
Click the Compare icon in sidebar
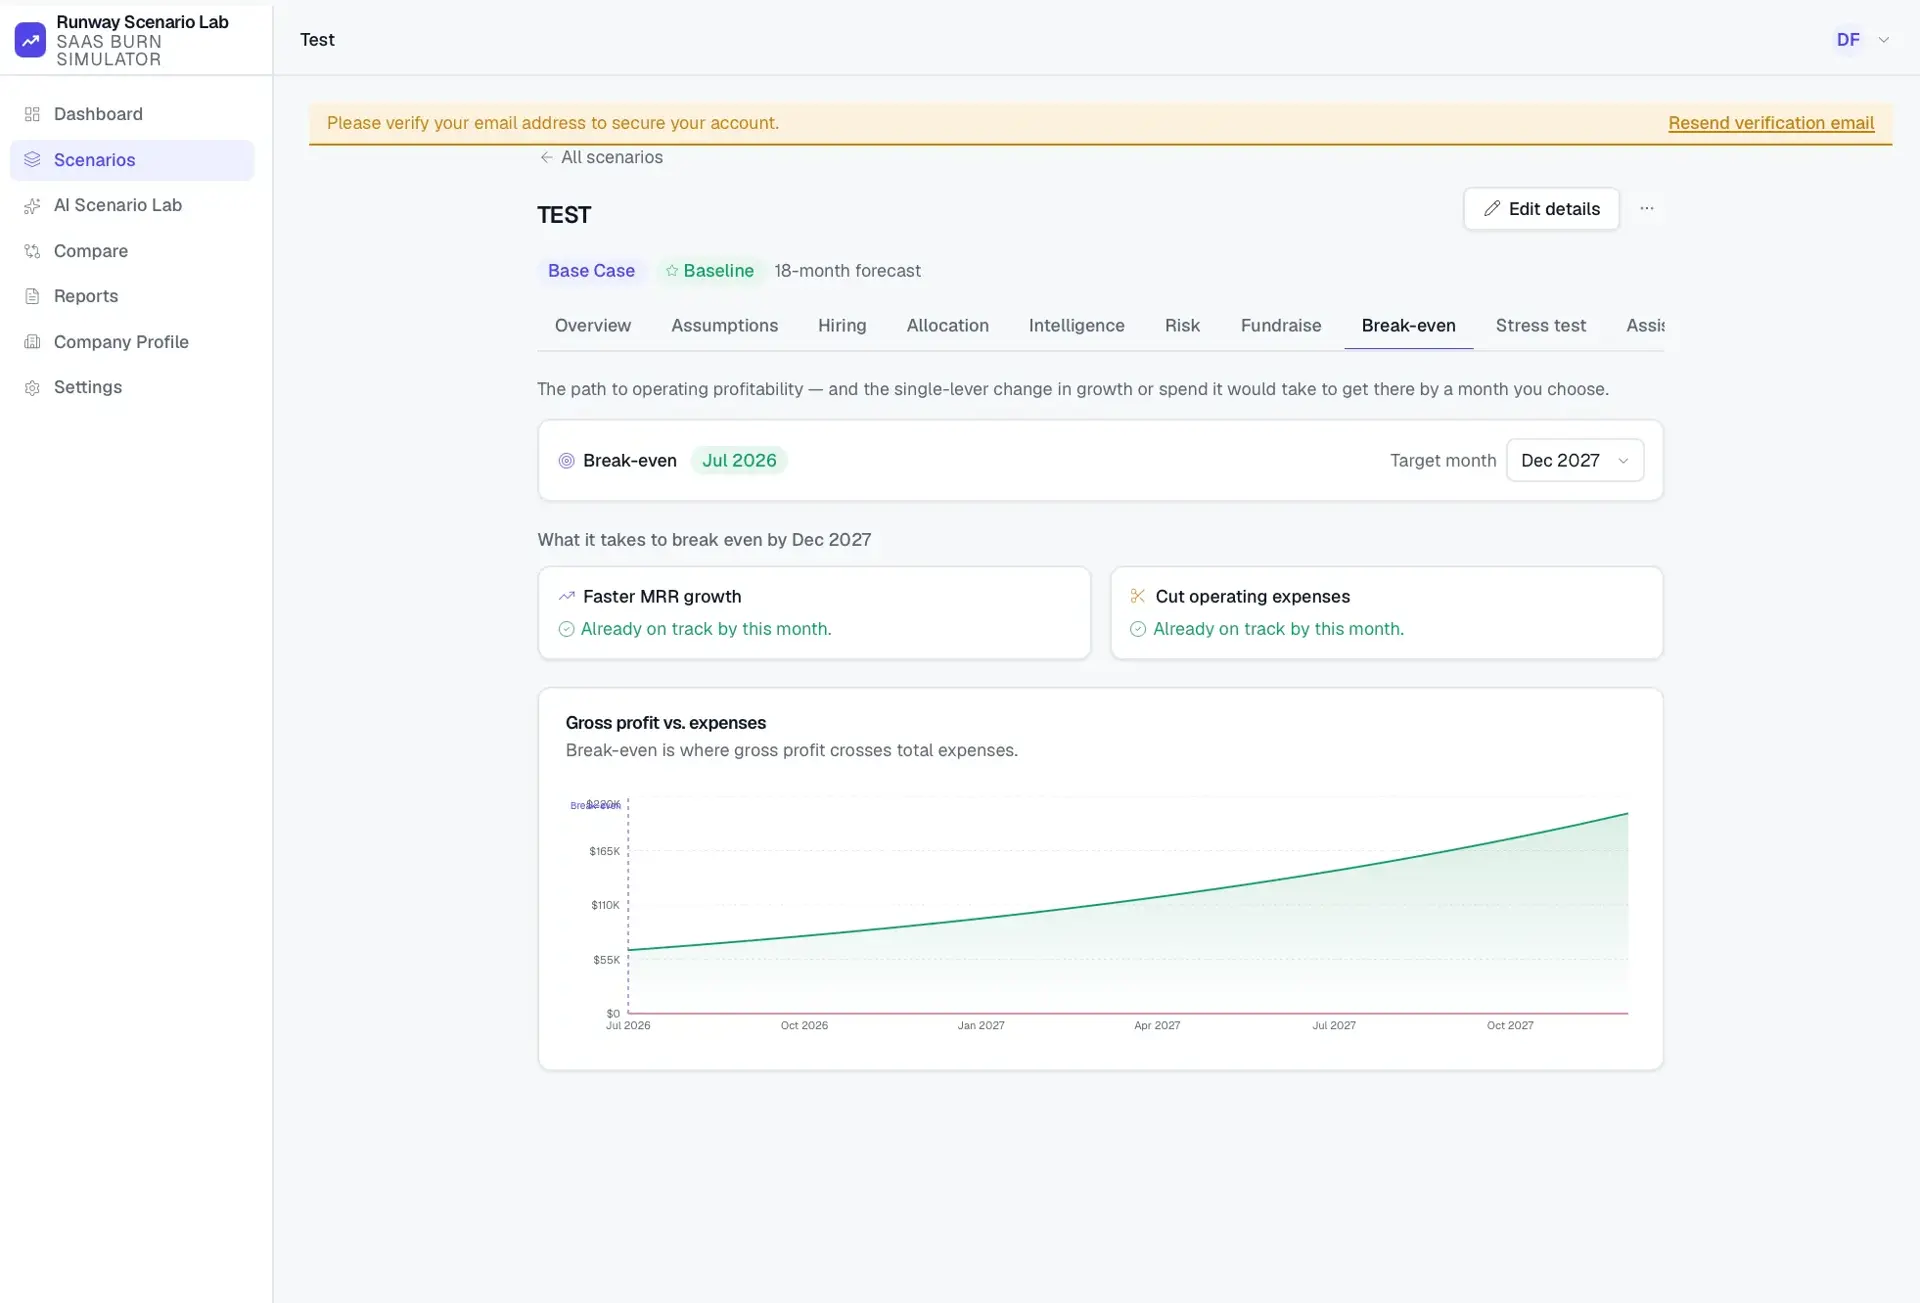[x=32, y=251]
